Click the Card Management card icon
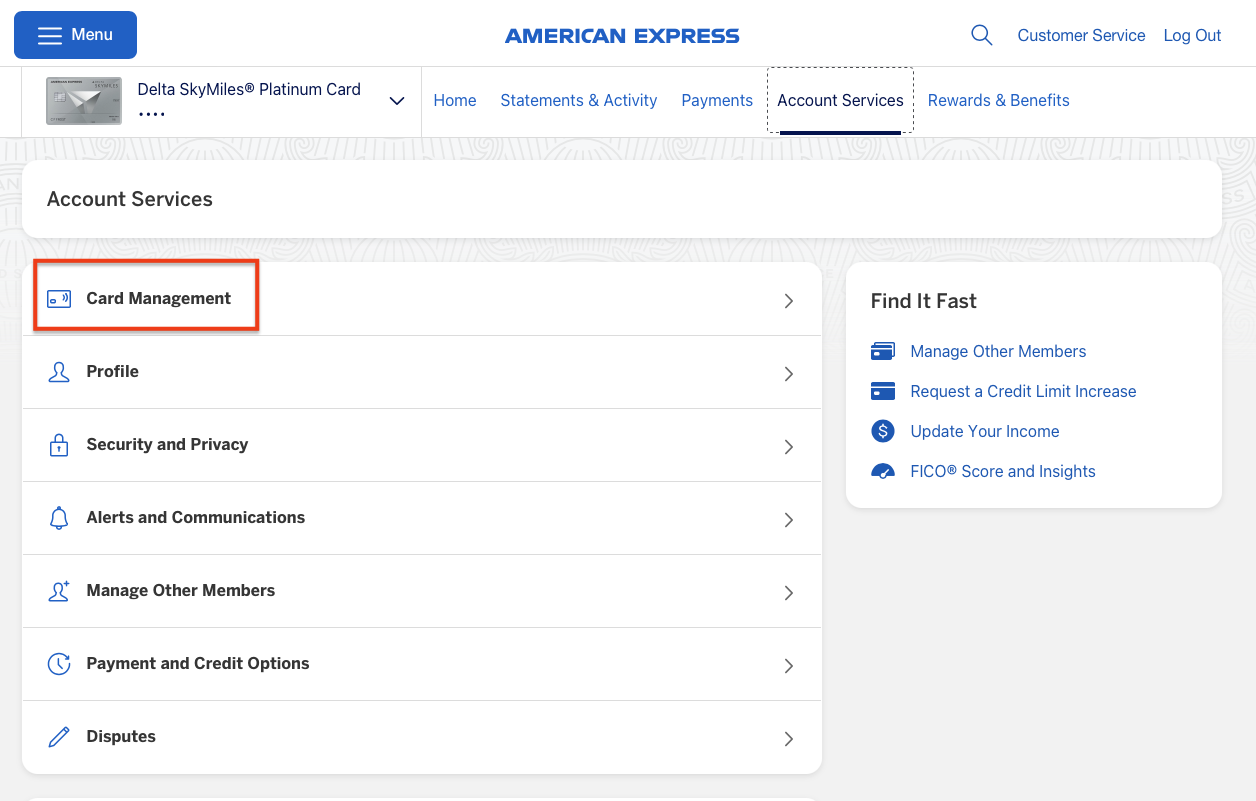 [59, 298]
